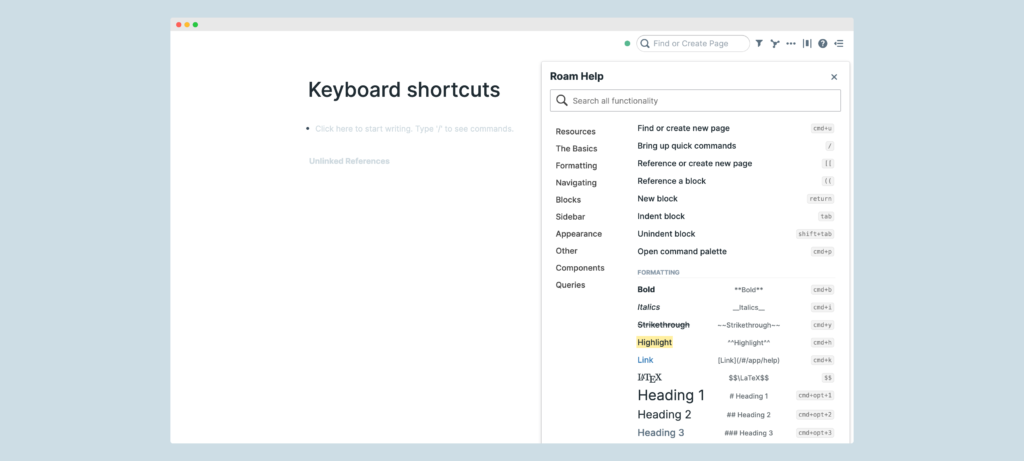The image size is (1024, 461).
Task: Click the blue Link example
Action: click(645, 360)
